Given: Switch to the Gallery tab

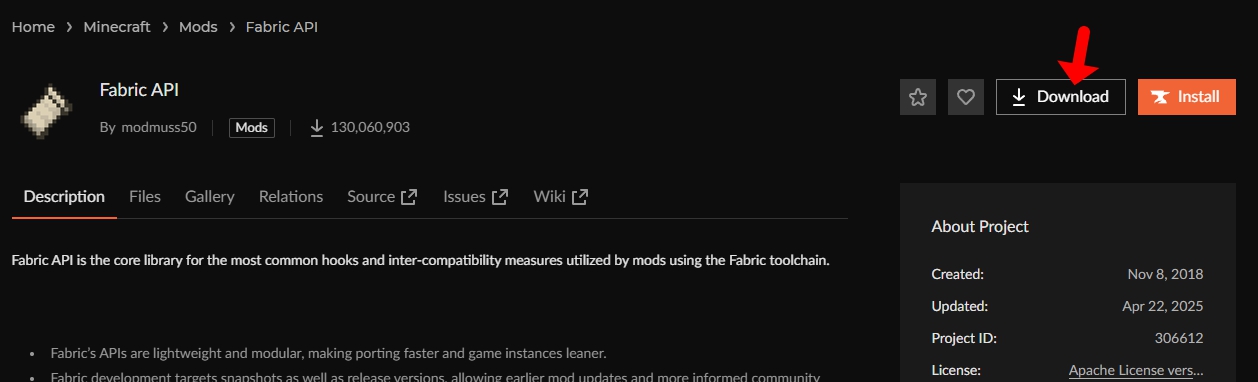Looking at the screenshot, I should coord(210,197).
